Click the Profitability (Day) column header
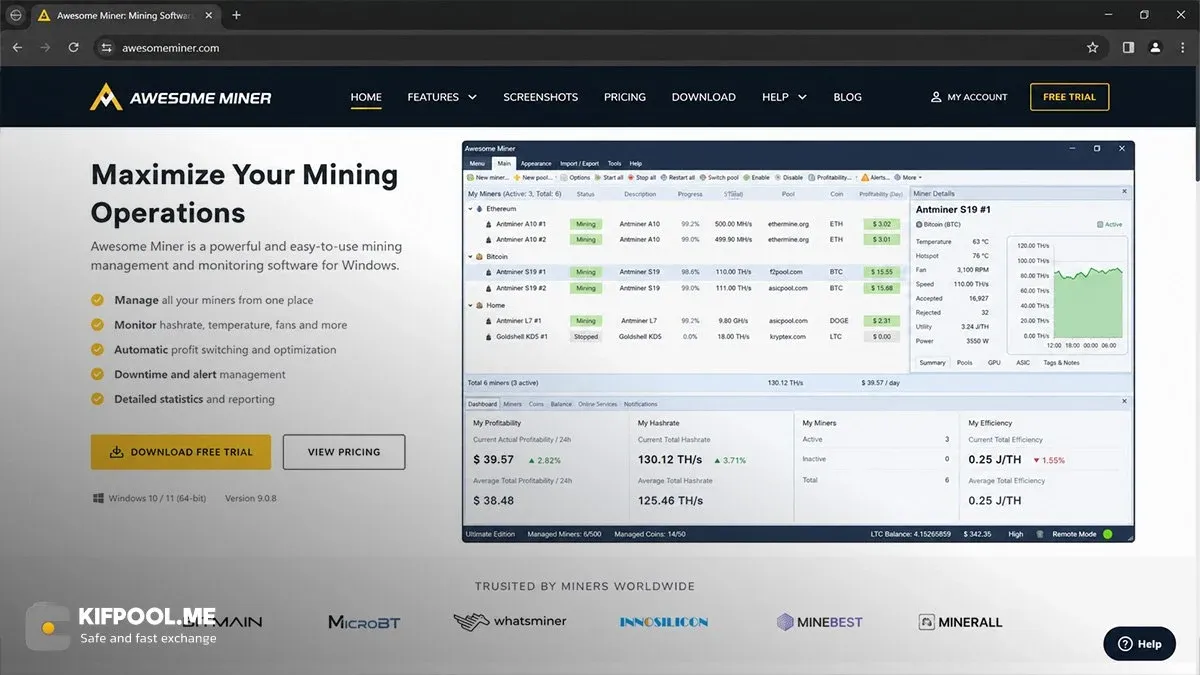1200x675 pixels. 880,194
